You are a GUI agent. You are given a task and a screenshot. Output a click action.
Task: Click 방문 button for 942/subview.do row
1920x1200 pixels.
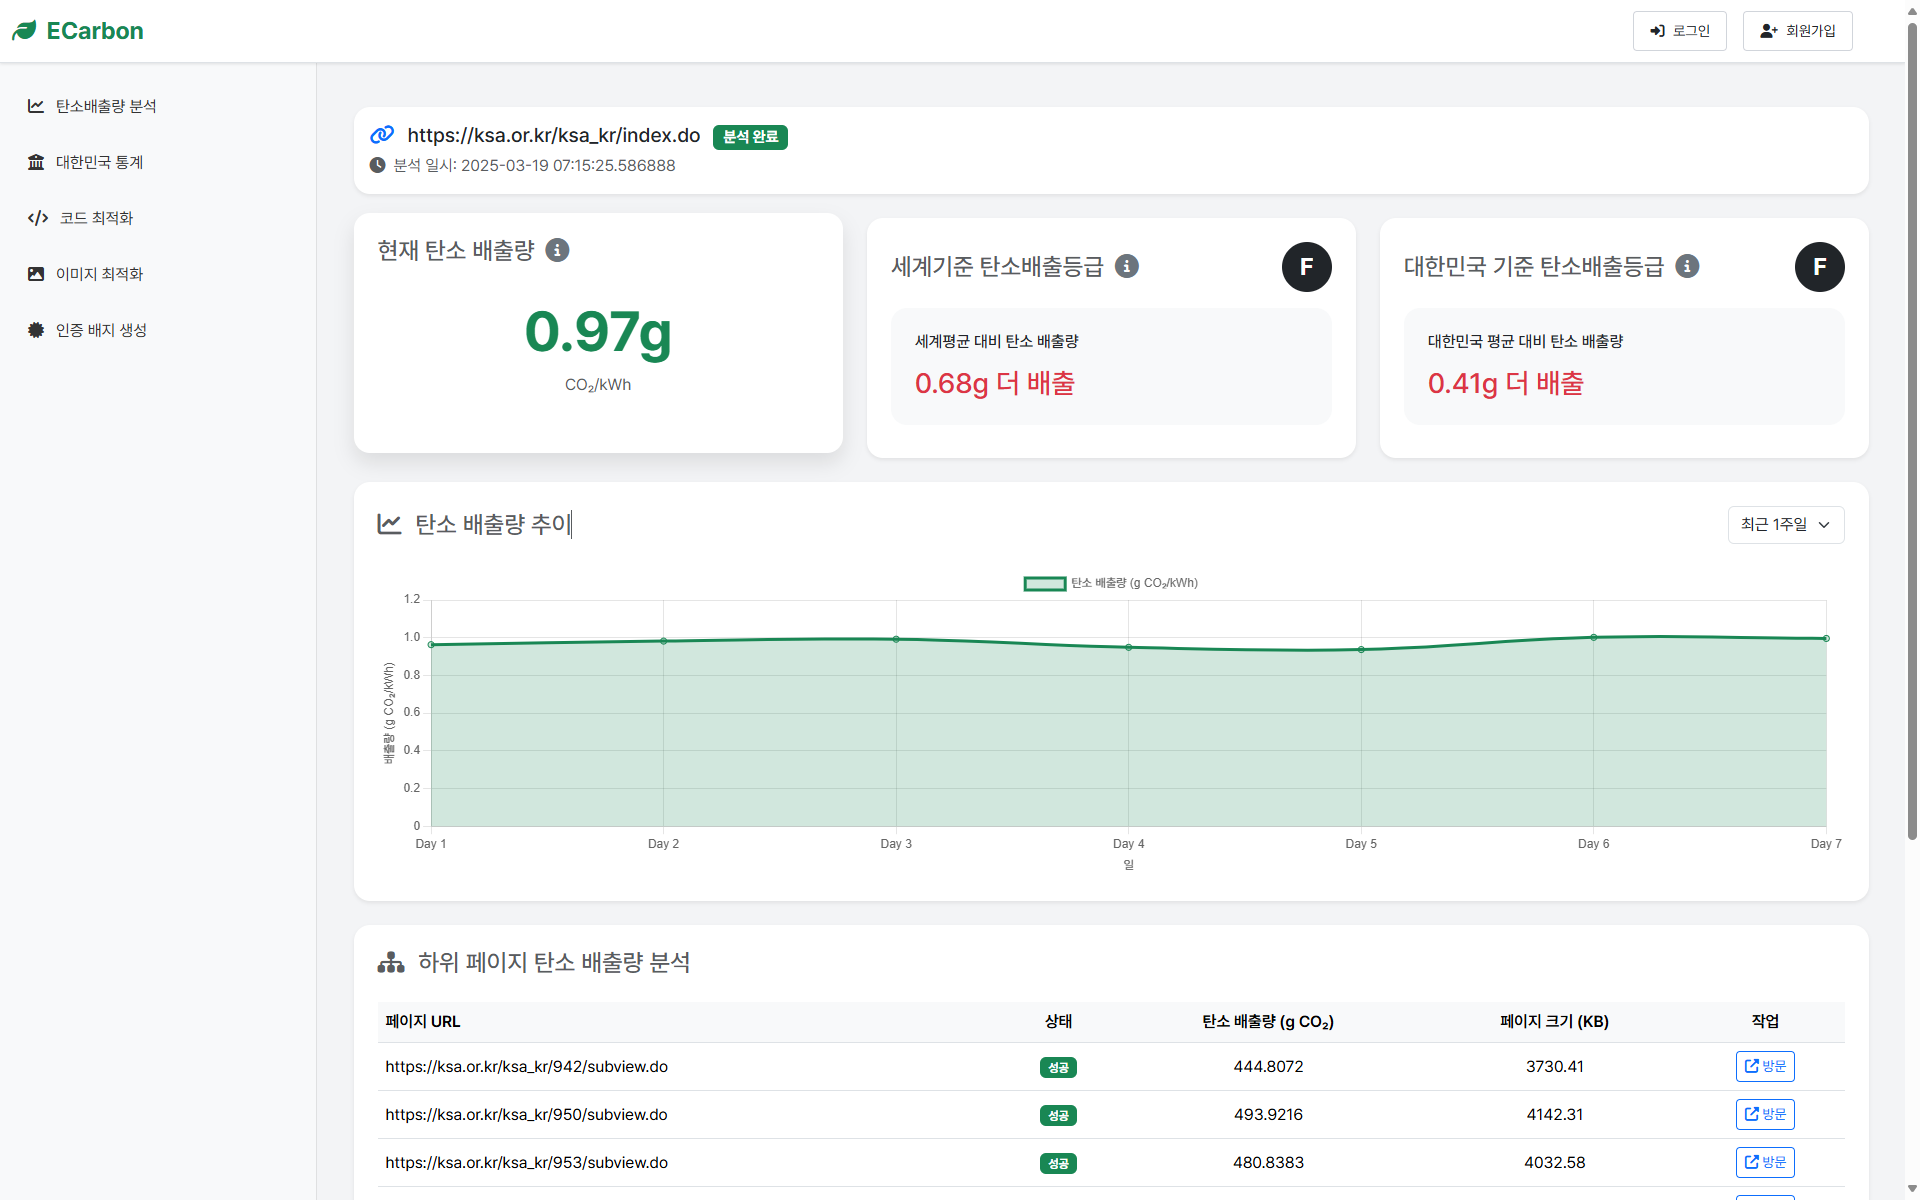(x=1764, y=1066)
